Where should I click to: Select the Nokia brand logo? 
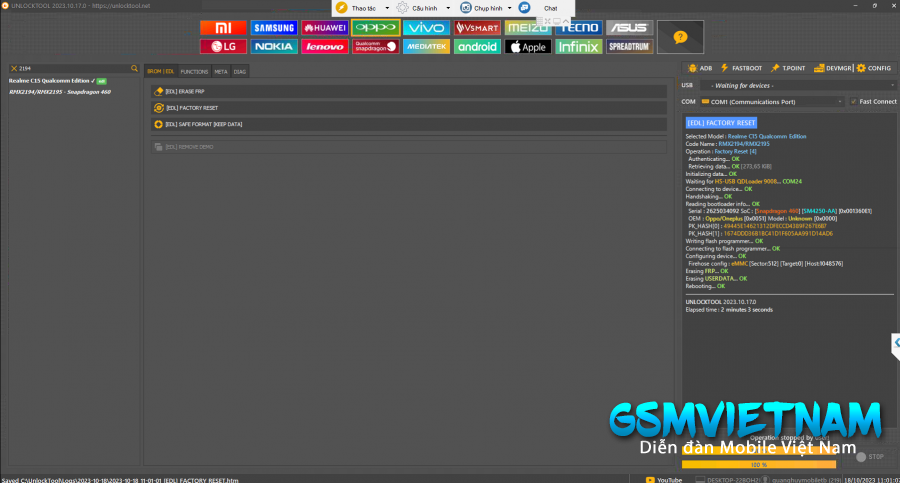tap(274, 47)
